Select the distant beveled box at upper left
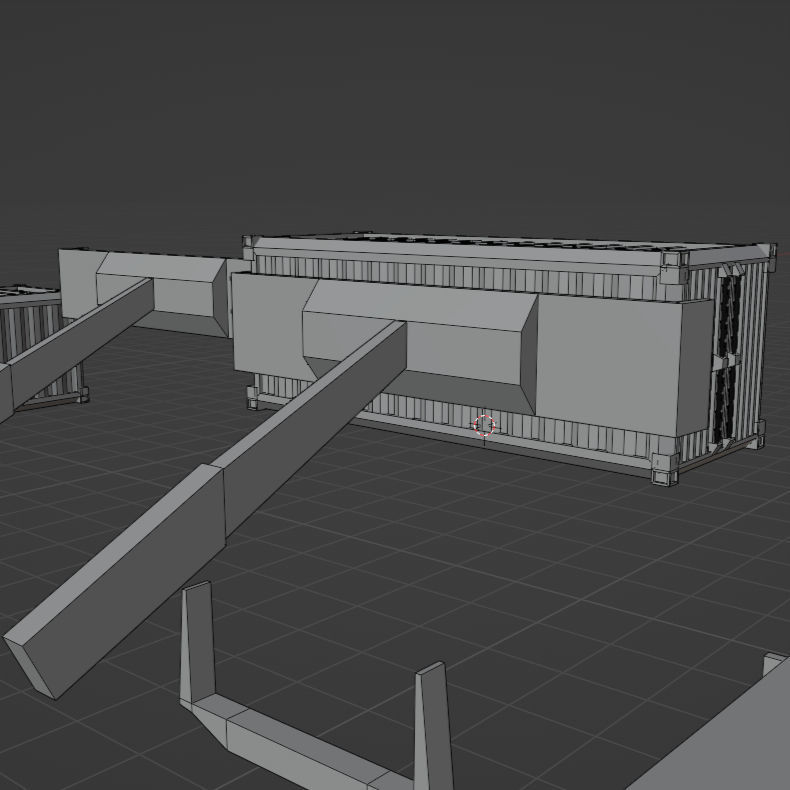 pyautogui.click(x=164, y=292)
